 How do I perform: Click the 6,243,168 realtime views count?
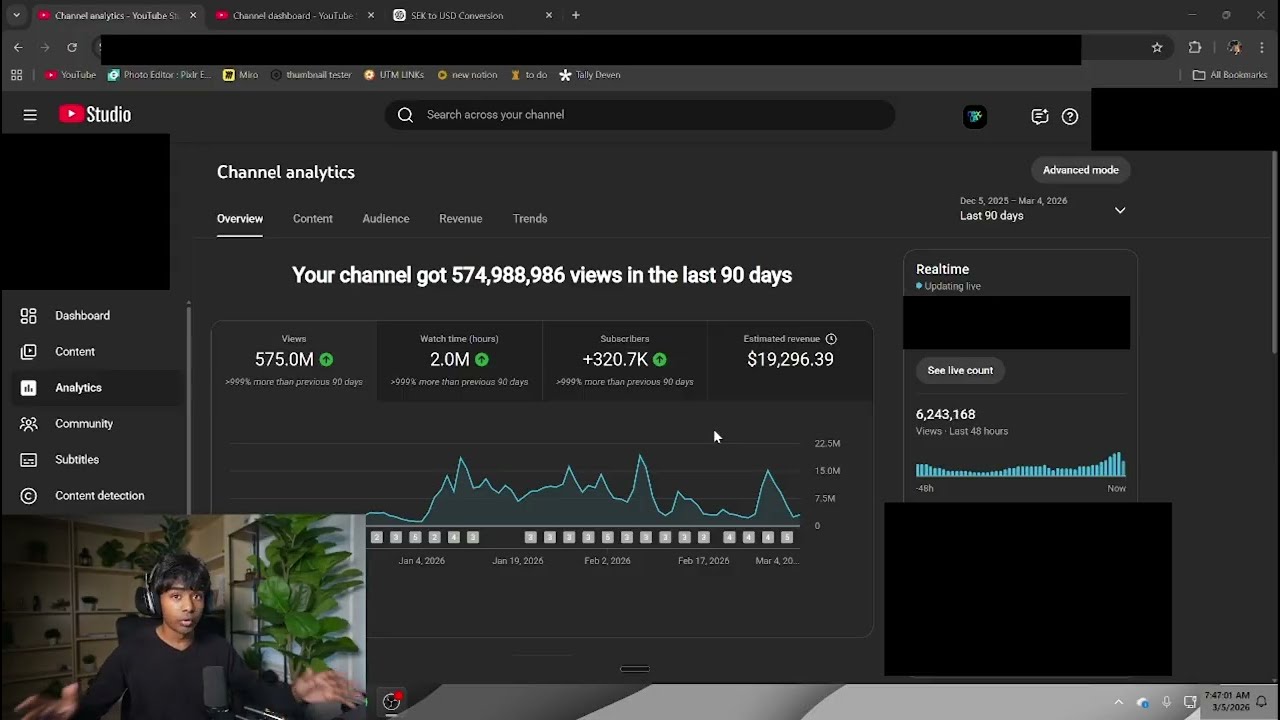coord(945,414)
